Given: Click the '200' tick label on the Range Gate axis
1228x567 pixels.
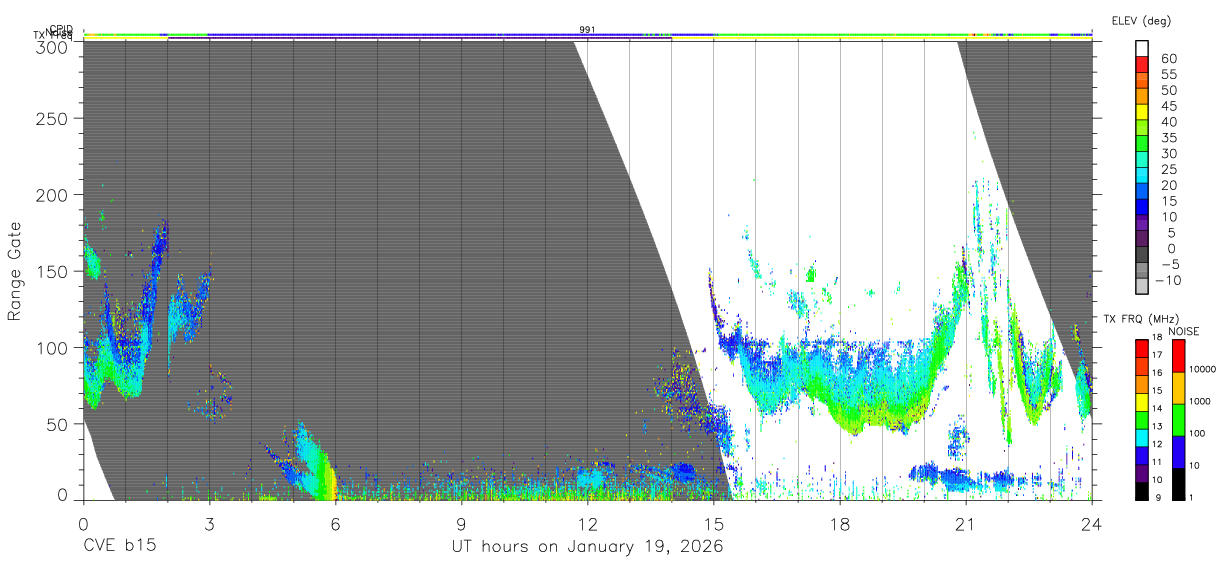Looking at the screenshot, I should coord(53,195).
